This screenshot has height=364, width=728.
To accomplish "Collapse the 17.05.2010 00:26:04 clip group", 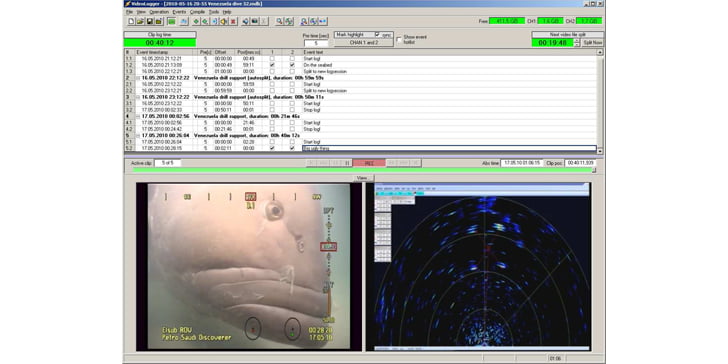I will tap(138, 135).
